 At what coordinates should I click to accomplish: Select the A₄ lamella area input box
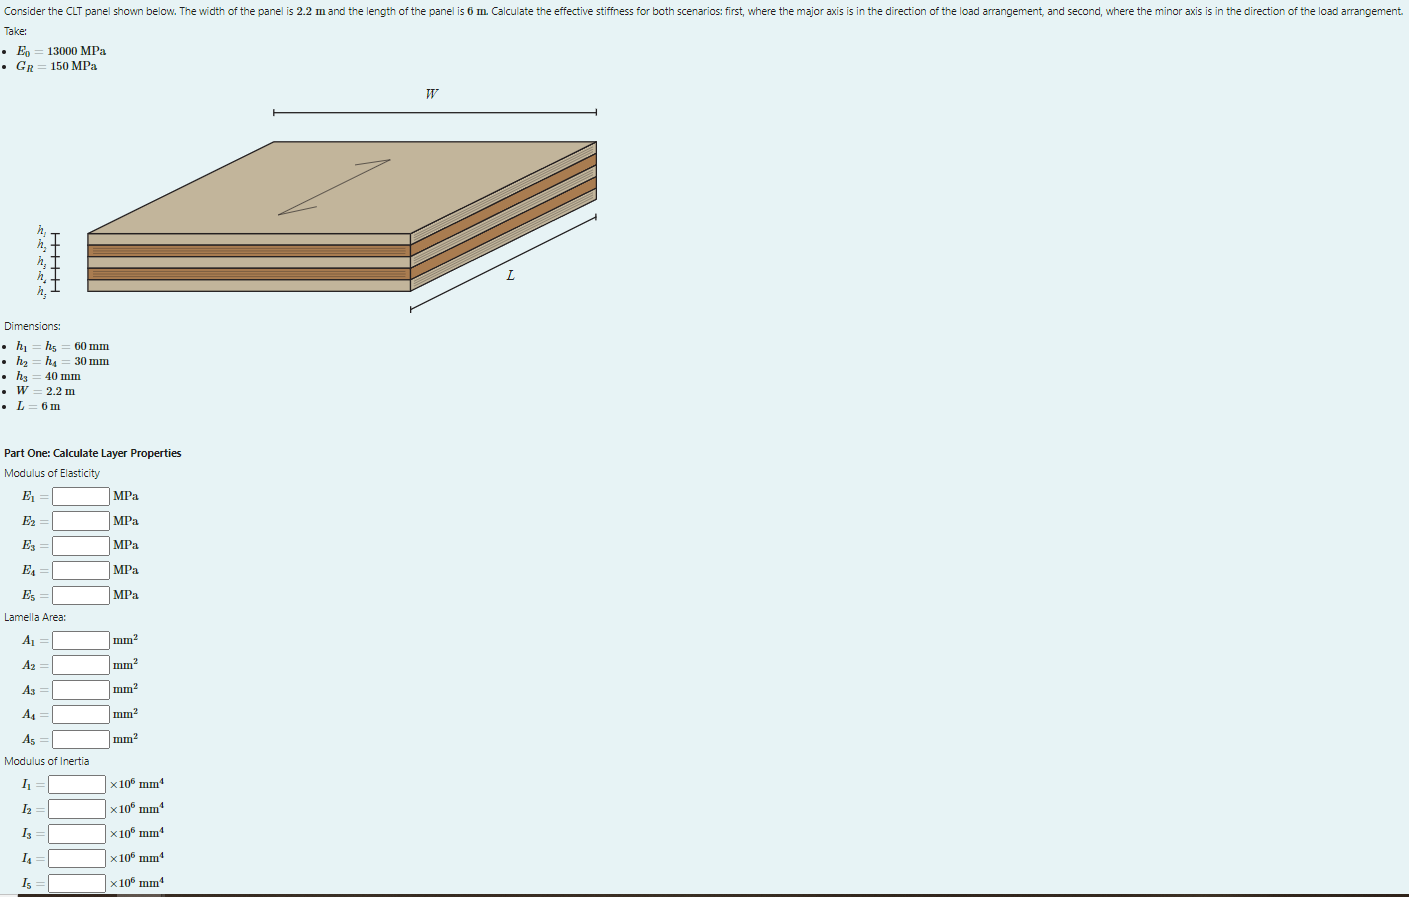81,713
